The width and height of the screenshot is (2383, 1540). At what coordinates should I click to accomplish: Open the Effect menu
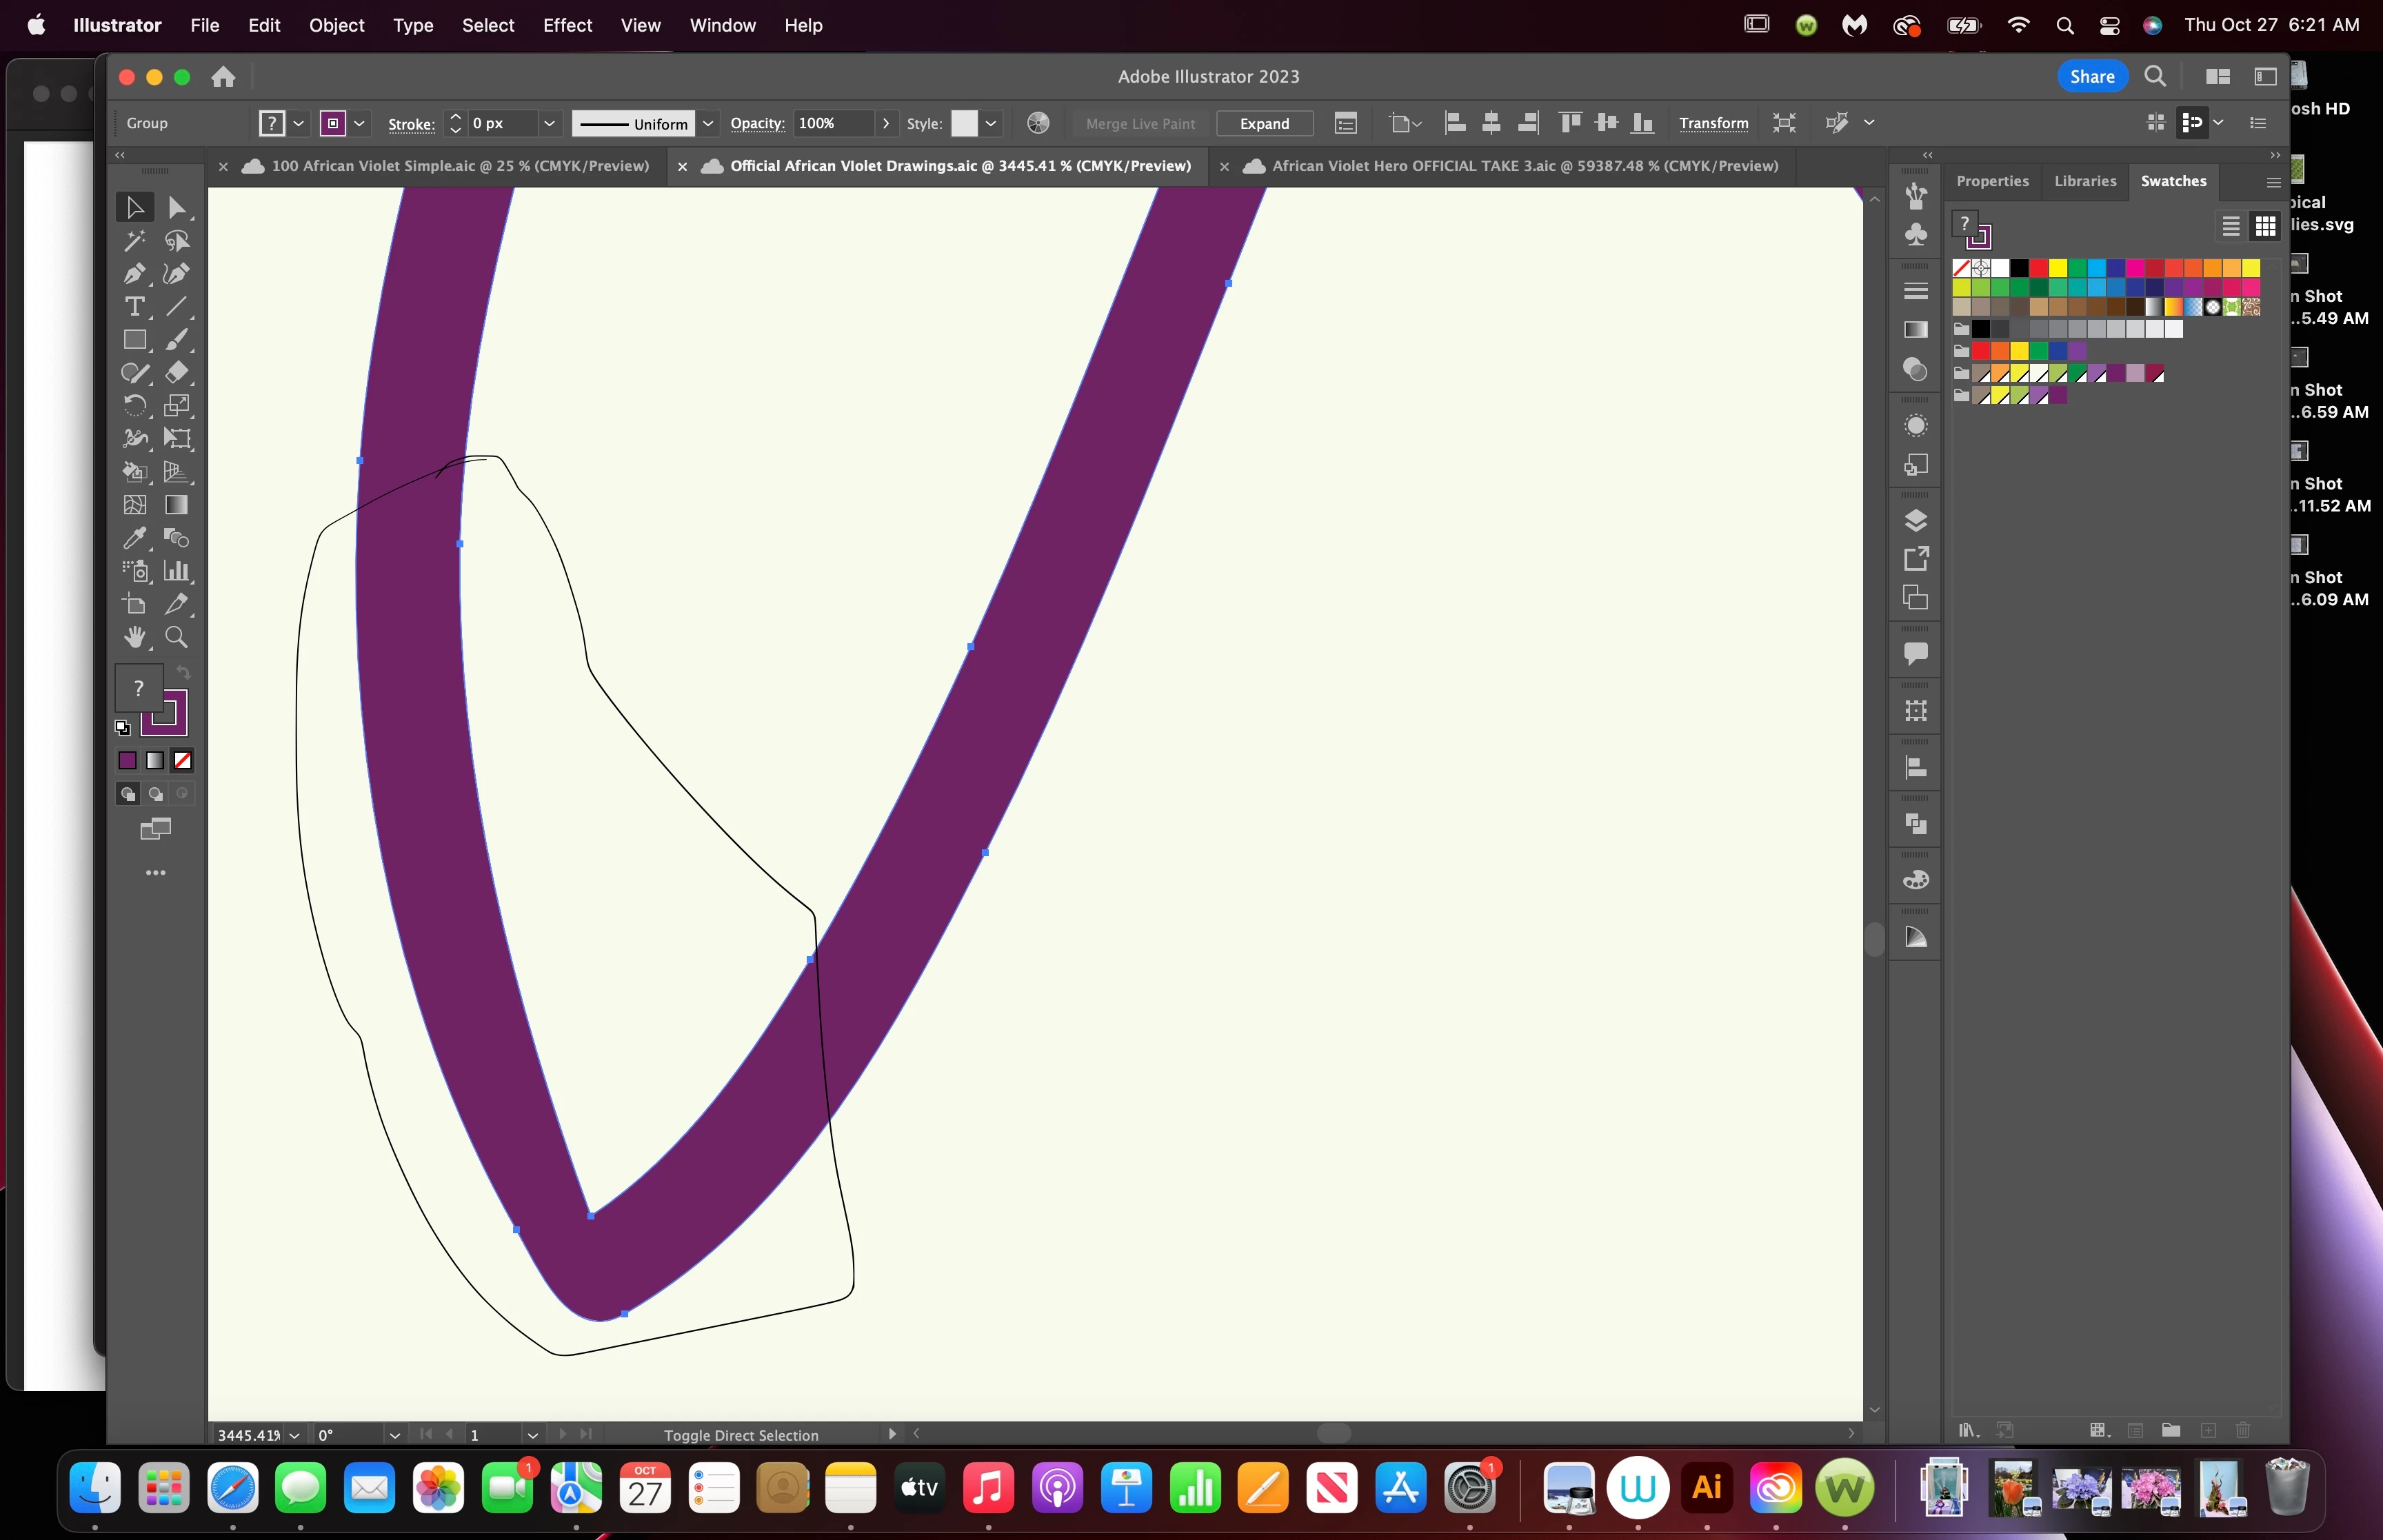(567, 25)
